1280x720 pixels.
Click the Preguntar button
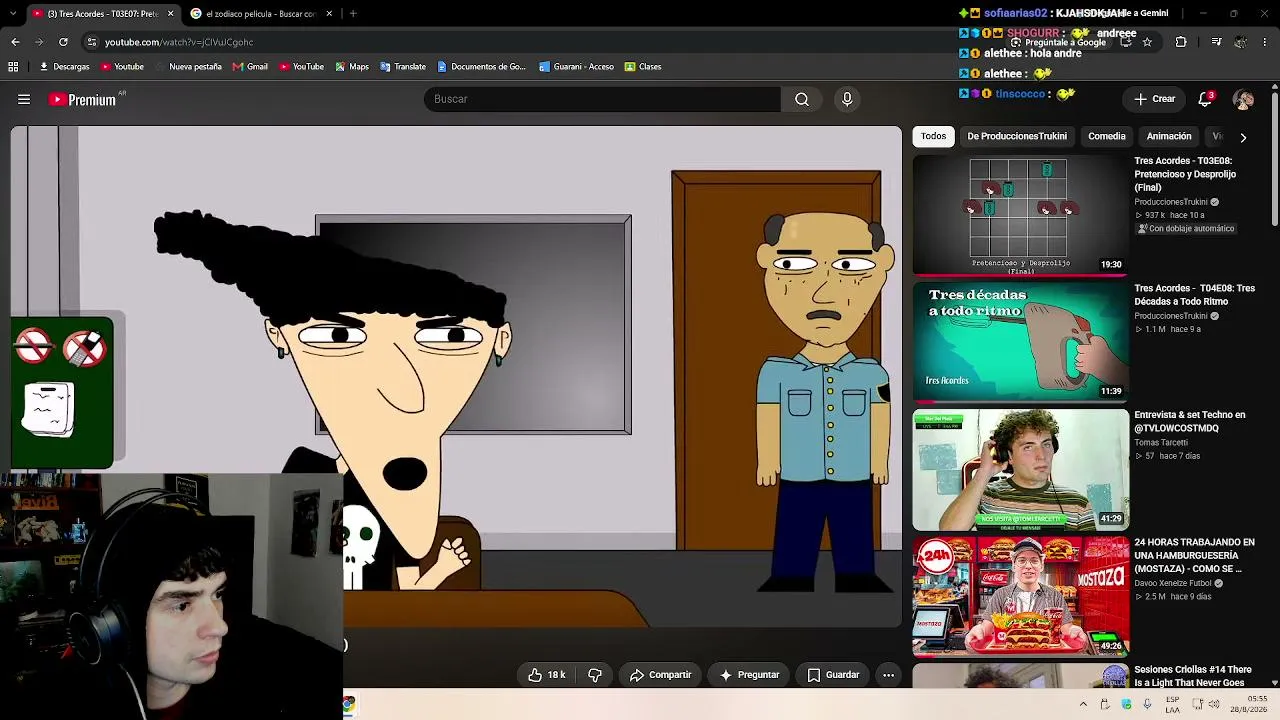(749, 675)
